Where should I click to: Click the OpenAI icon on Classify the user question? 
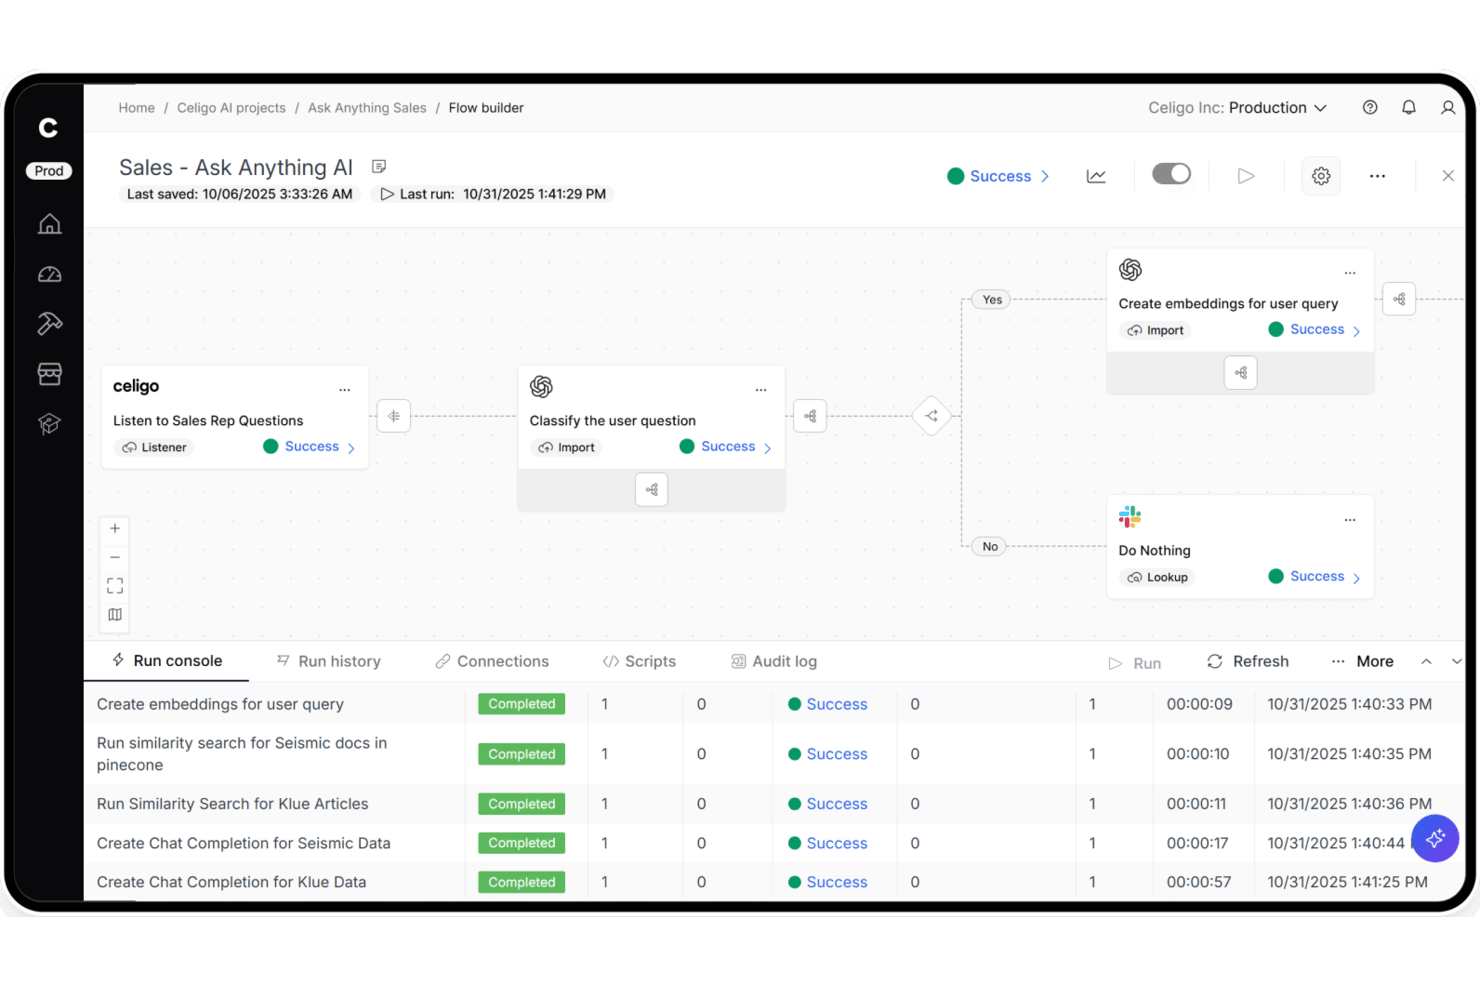[542, 387]
